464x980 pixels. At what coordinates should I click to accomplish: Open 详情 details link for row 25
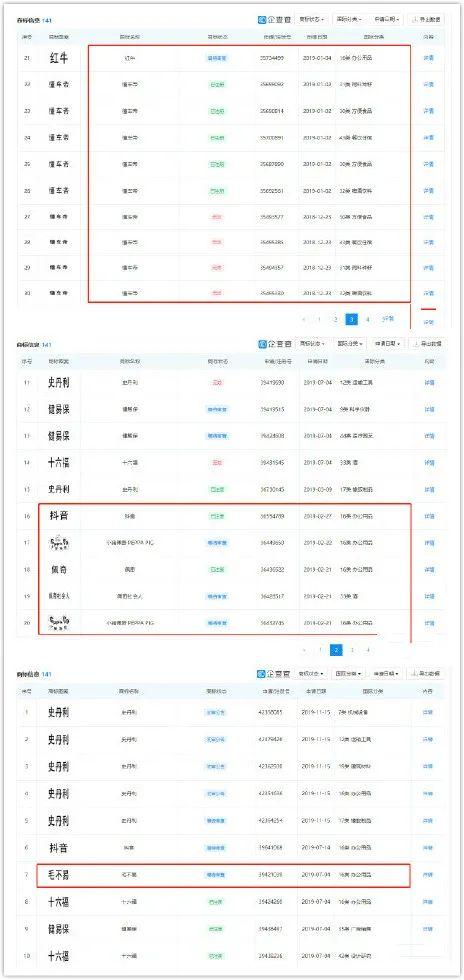click(428, 164)
